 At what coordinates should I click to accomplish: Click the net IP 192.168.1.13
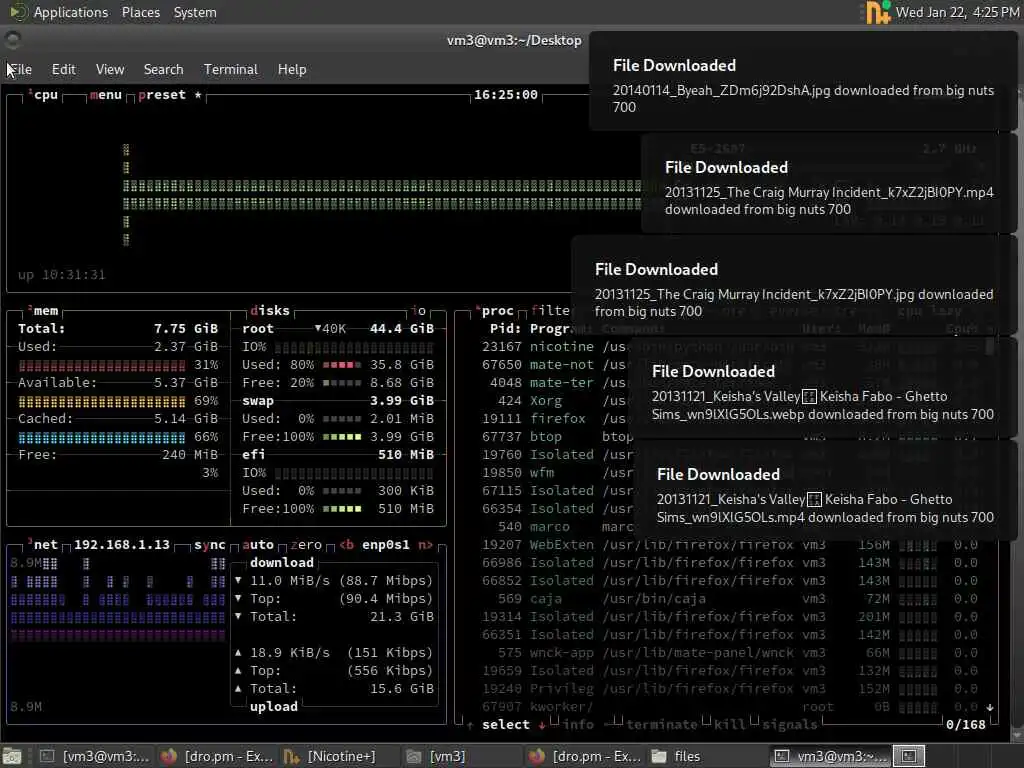point(121,545)
